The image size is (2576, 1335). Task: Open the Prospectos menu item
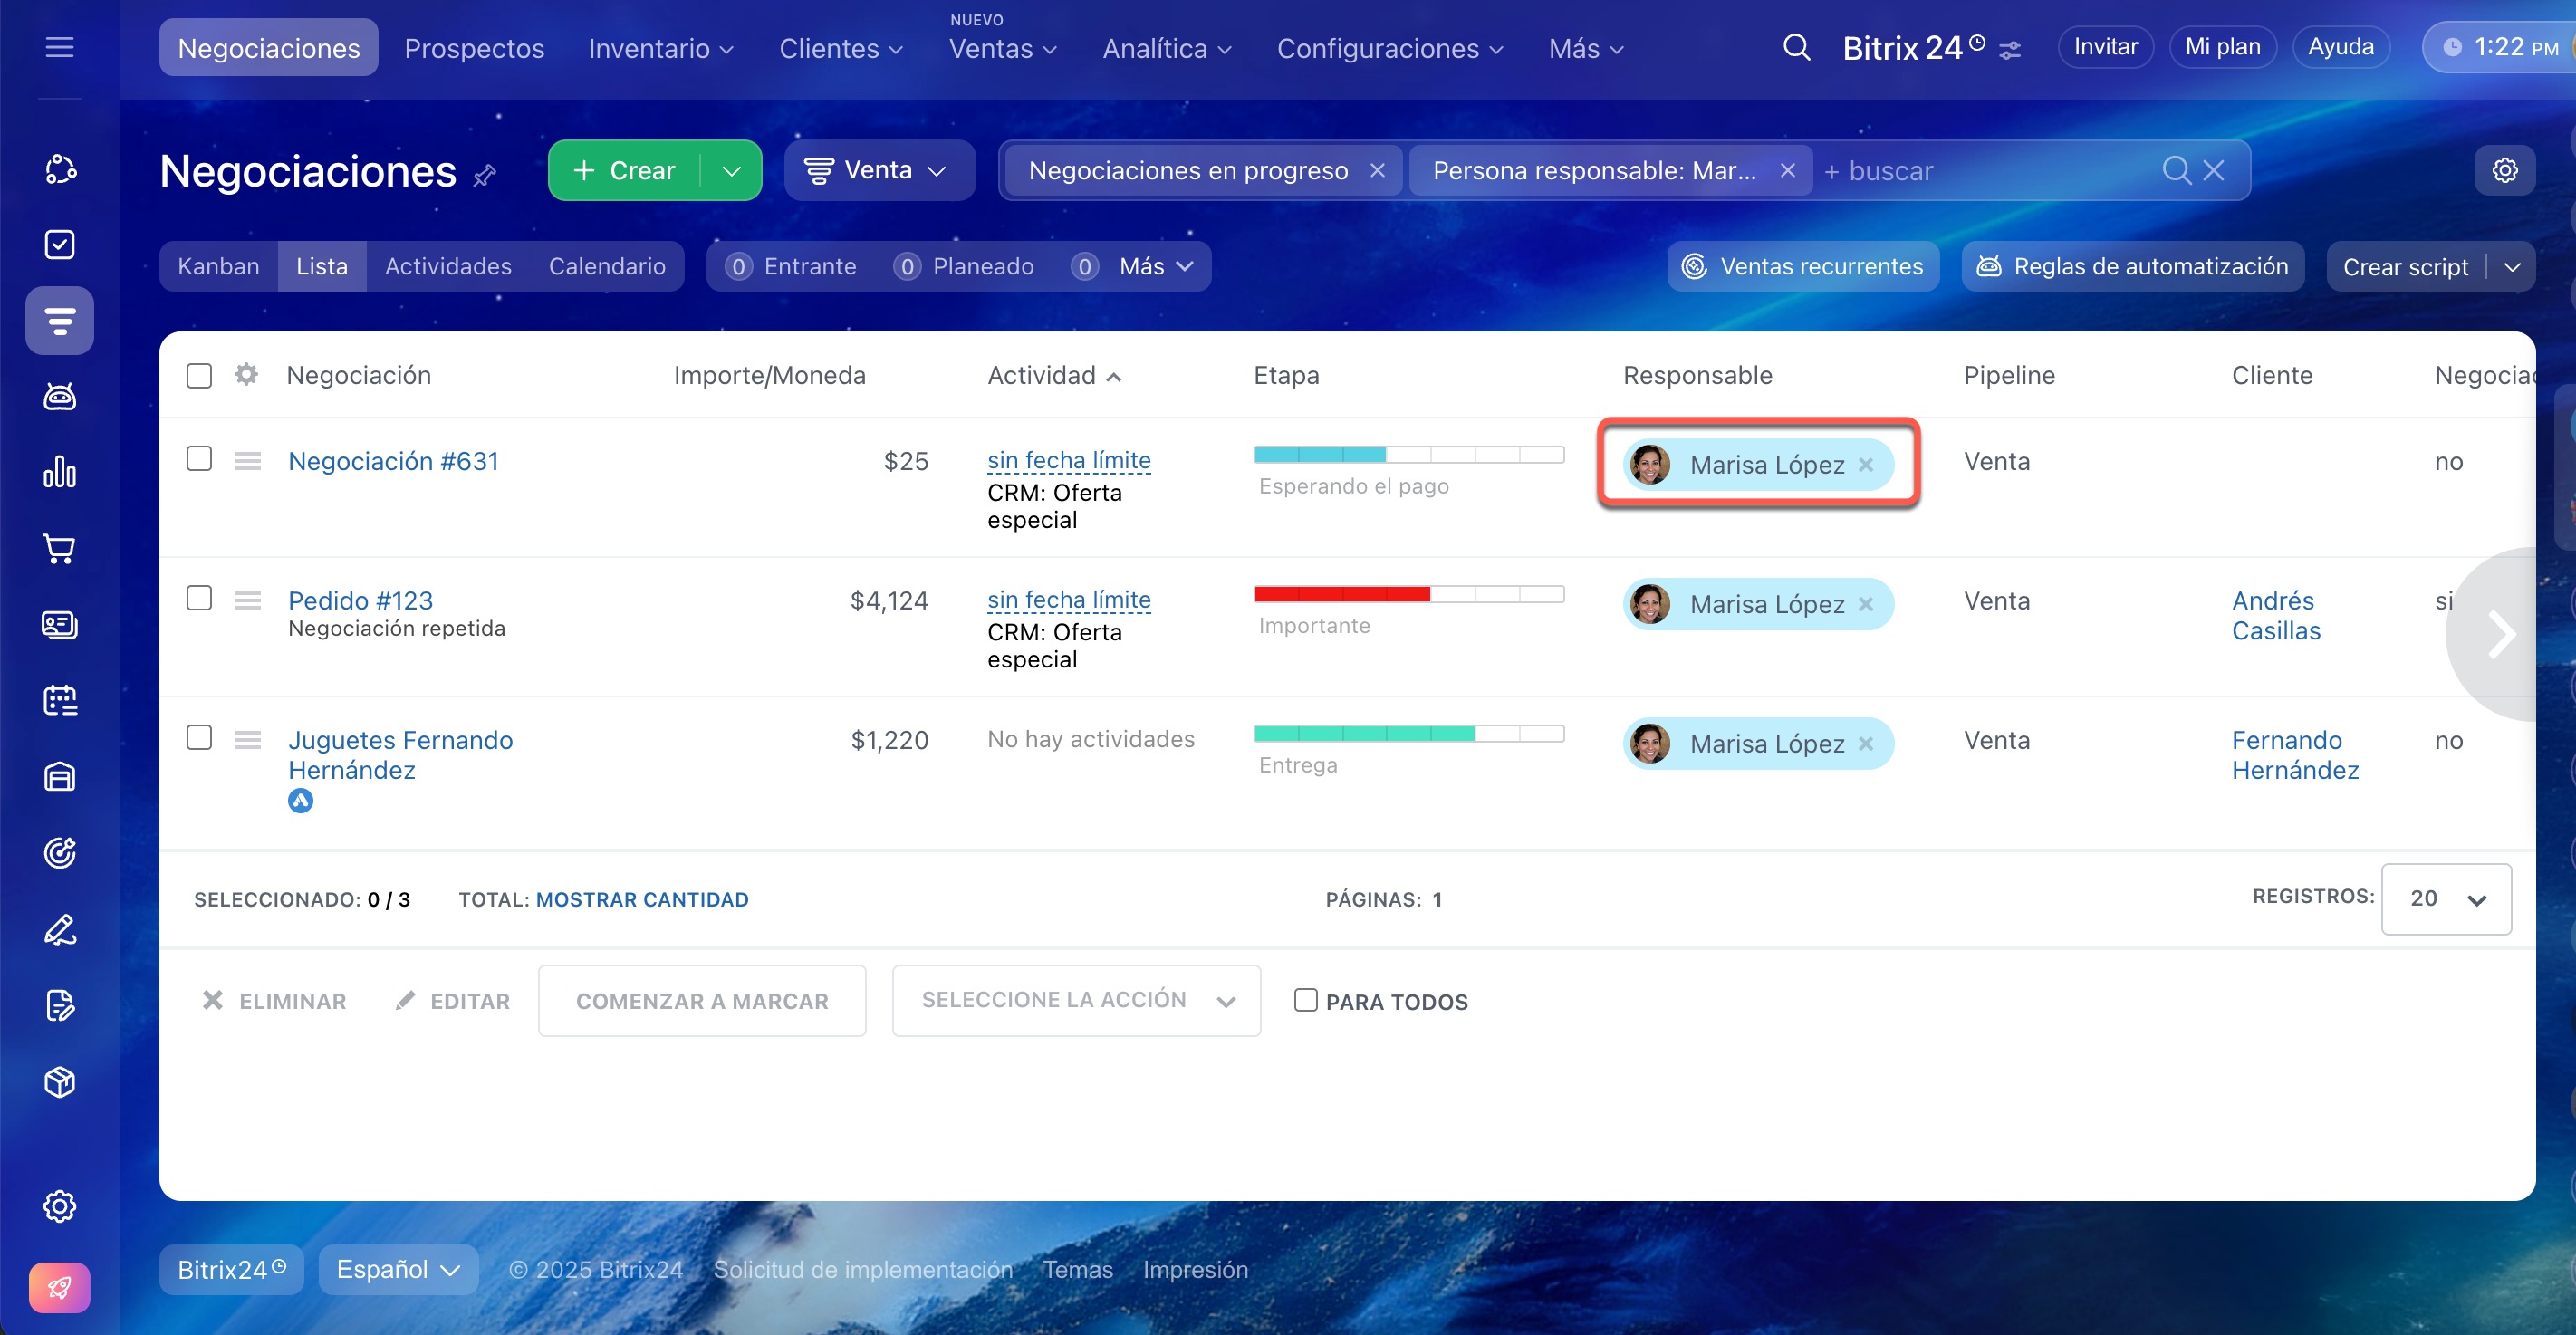(x=474, y=48)
